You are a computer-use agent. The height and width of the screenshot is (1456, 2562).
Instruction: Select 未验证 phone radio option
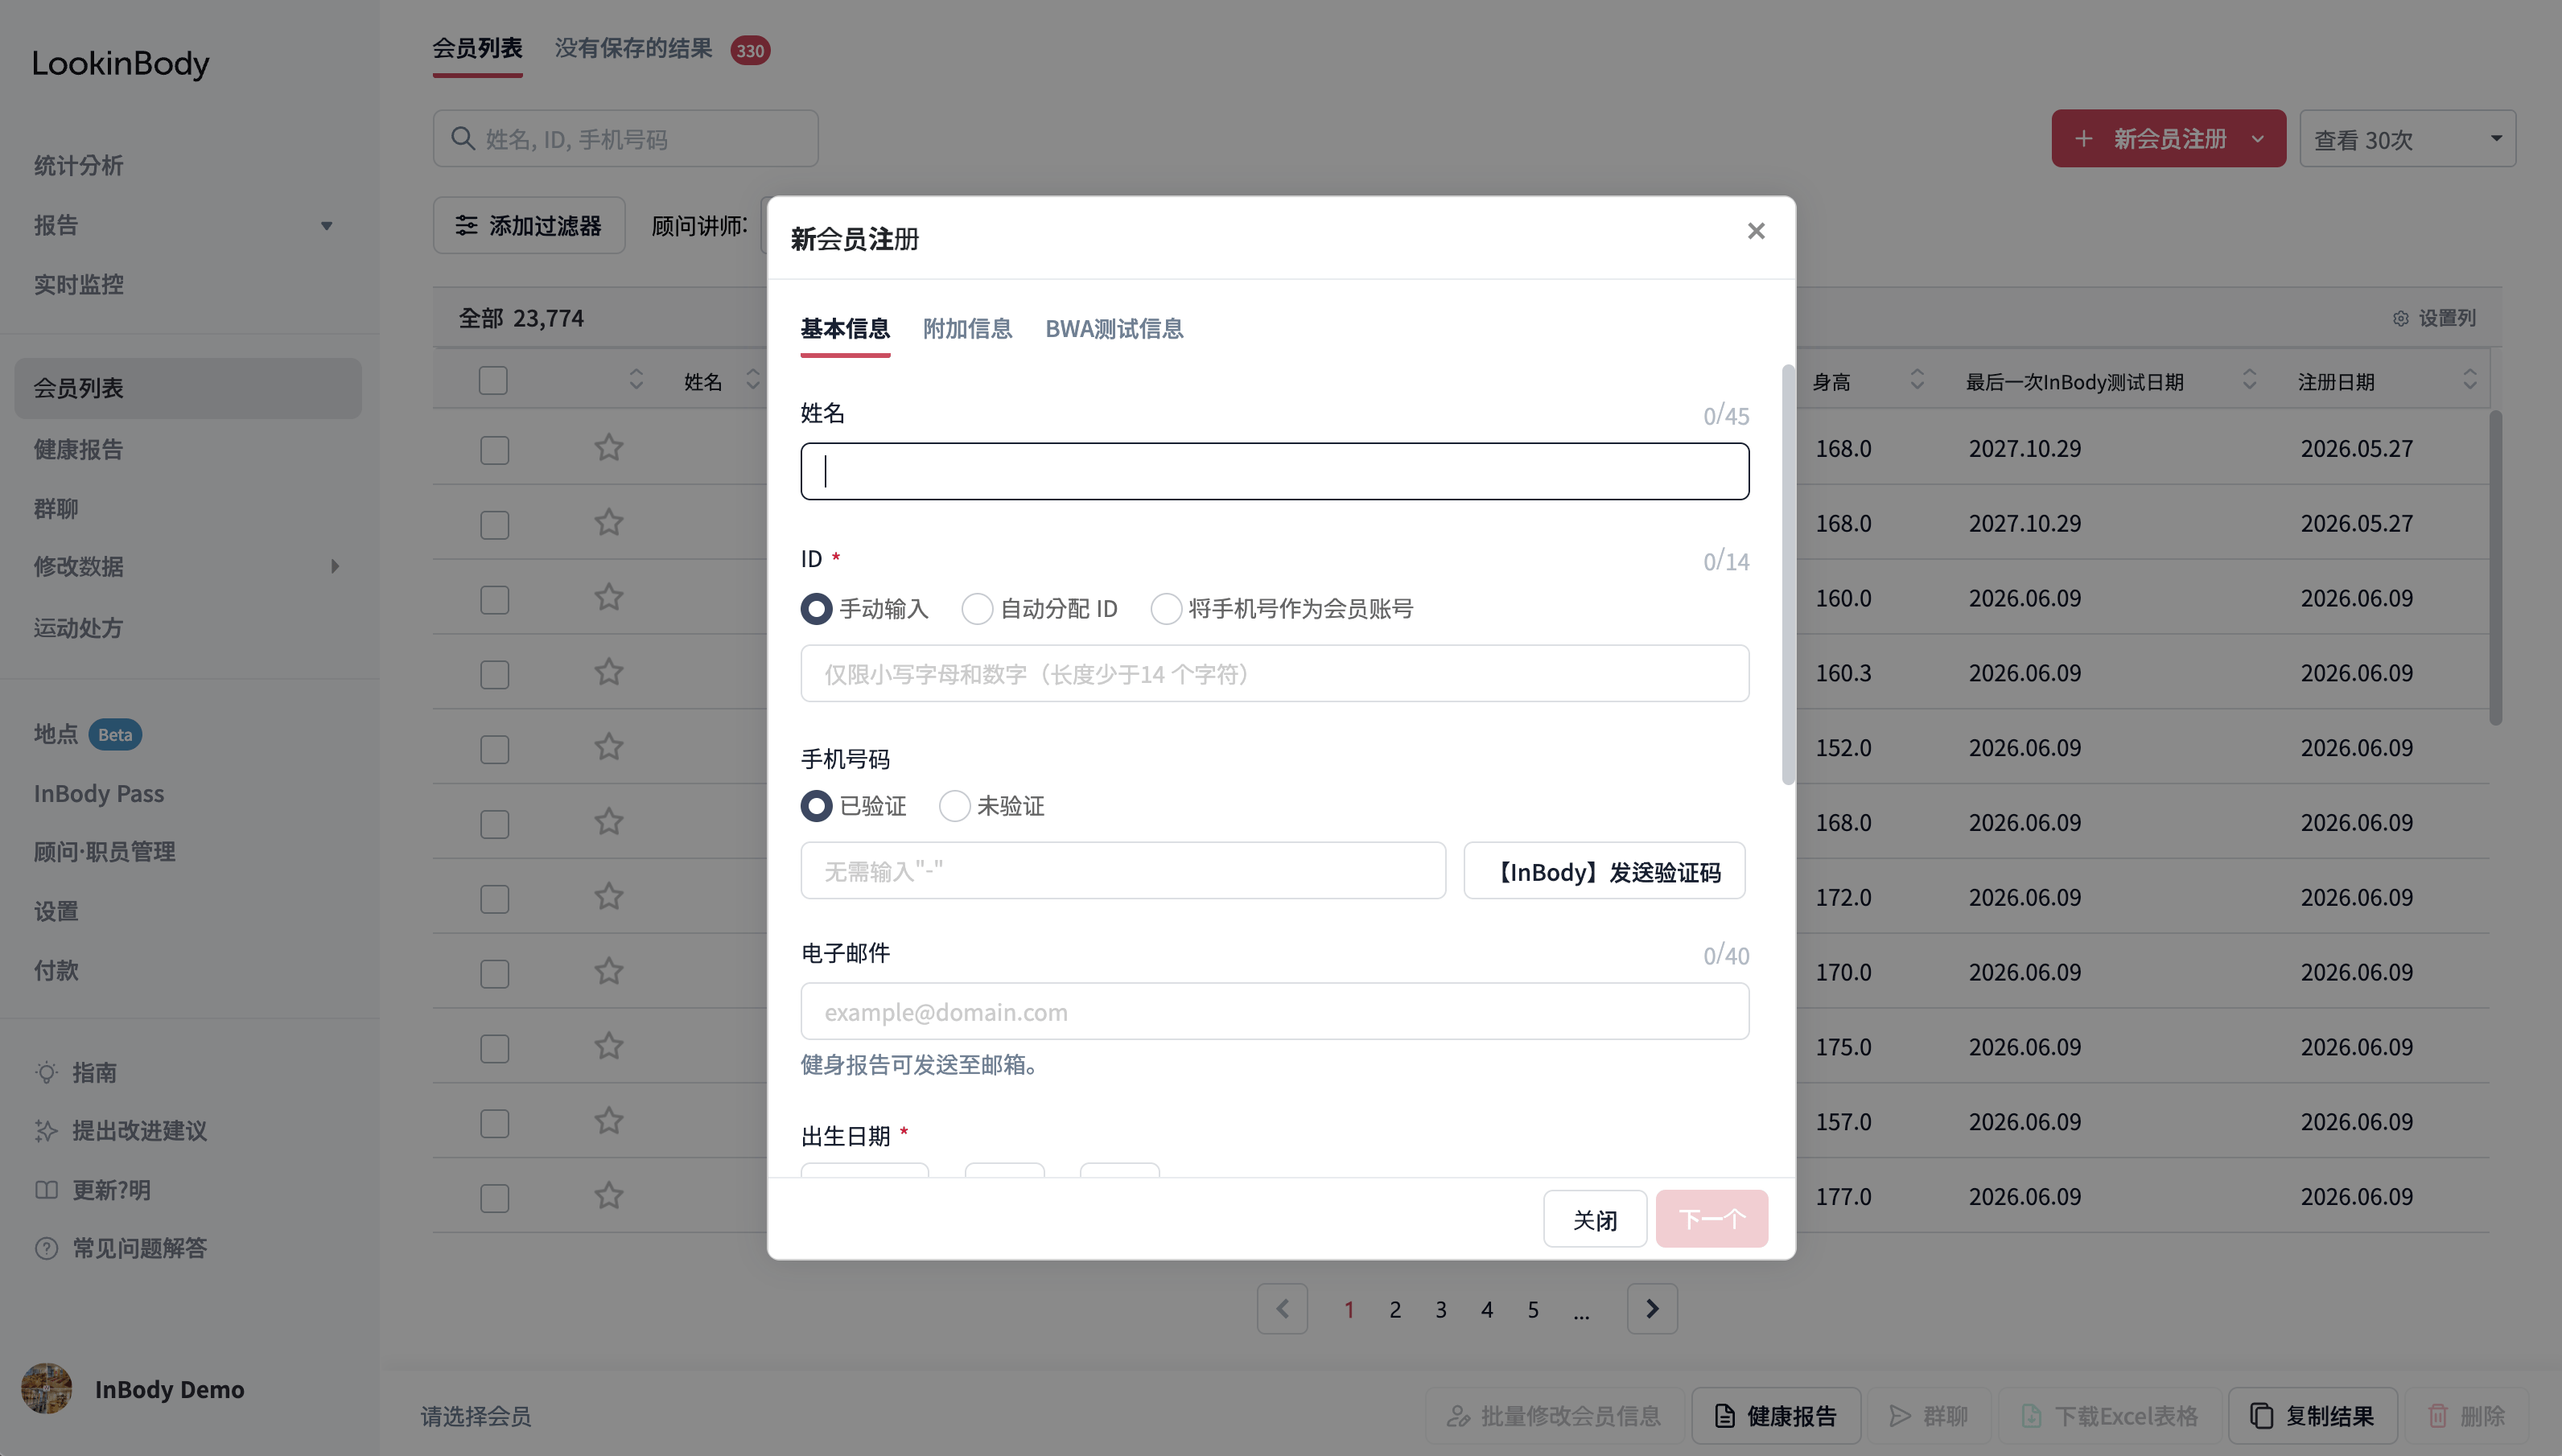(954, 805)
